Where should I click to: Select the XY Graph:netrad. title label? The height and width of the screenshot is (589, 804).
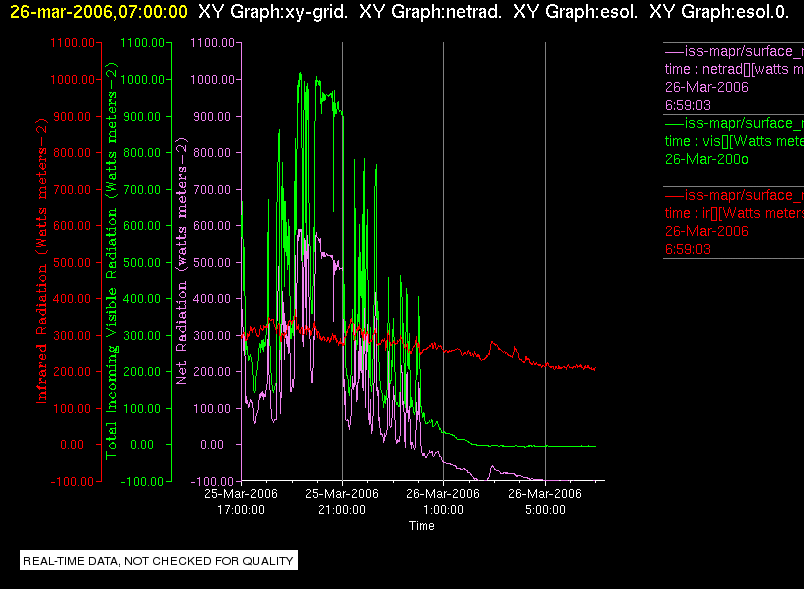coord(431,12)
